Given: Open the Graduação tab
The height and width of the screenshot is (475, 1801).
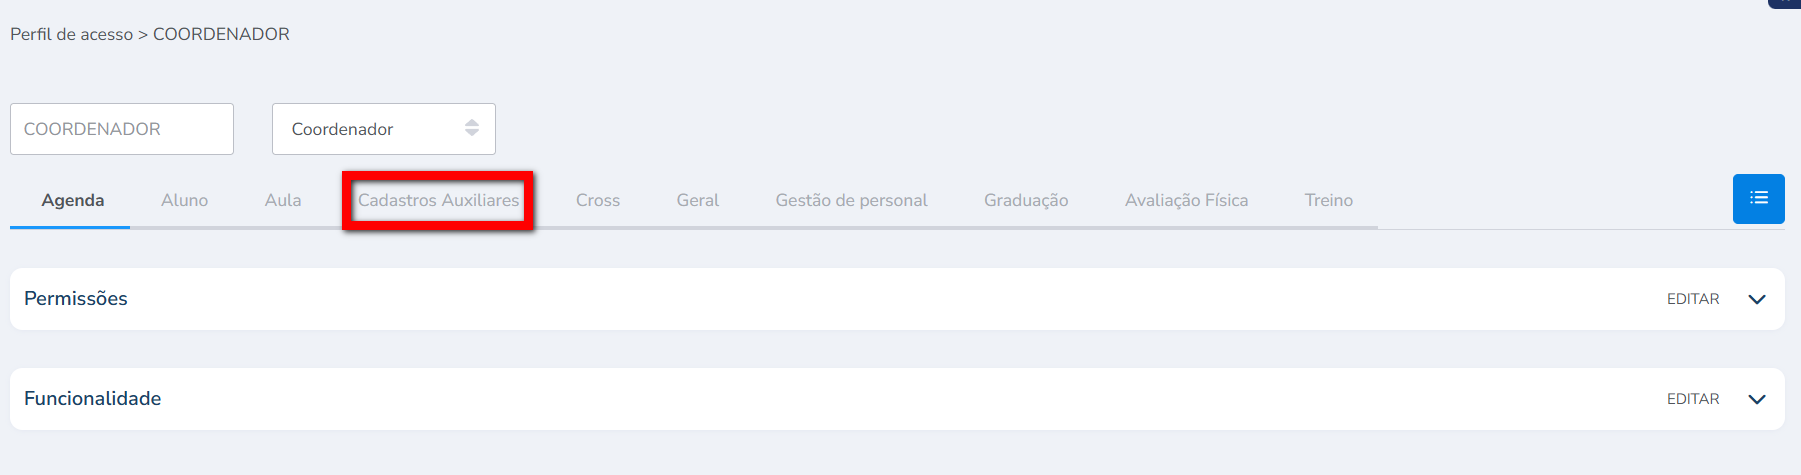Looking at the screenshot, I should 1025,200.
